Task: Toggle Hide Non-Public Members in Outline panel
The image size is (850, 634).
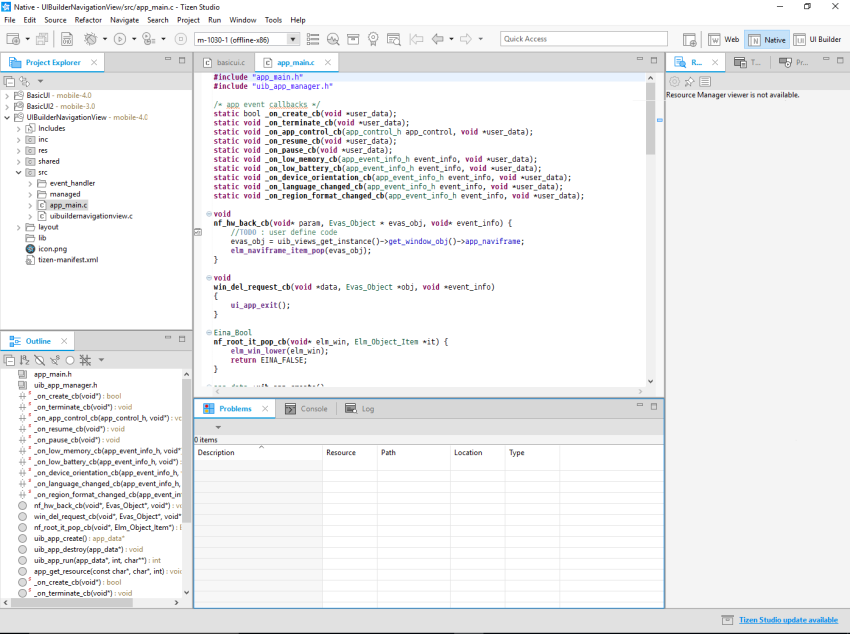Action: pyautogui.click(x=70, y=360)
